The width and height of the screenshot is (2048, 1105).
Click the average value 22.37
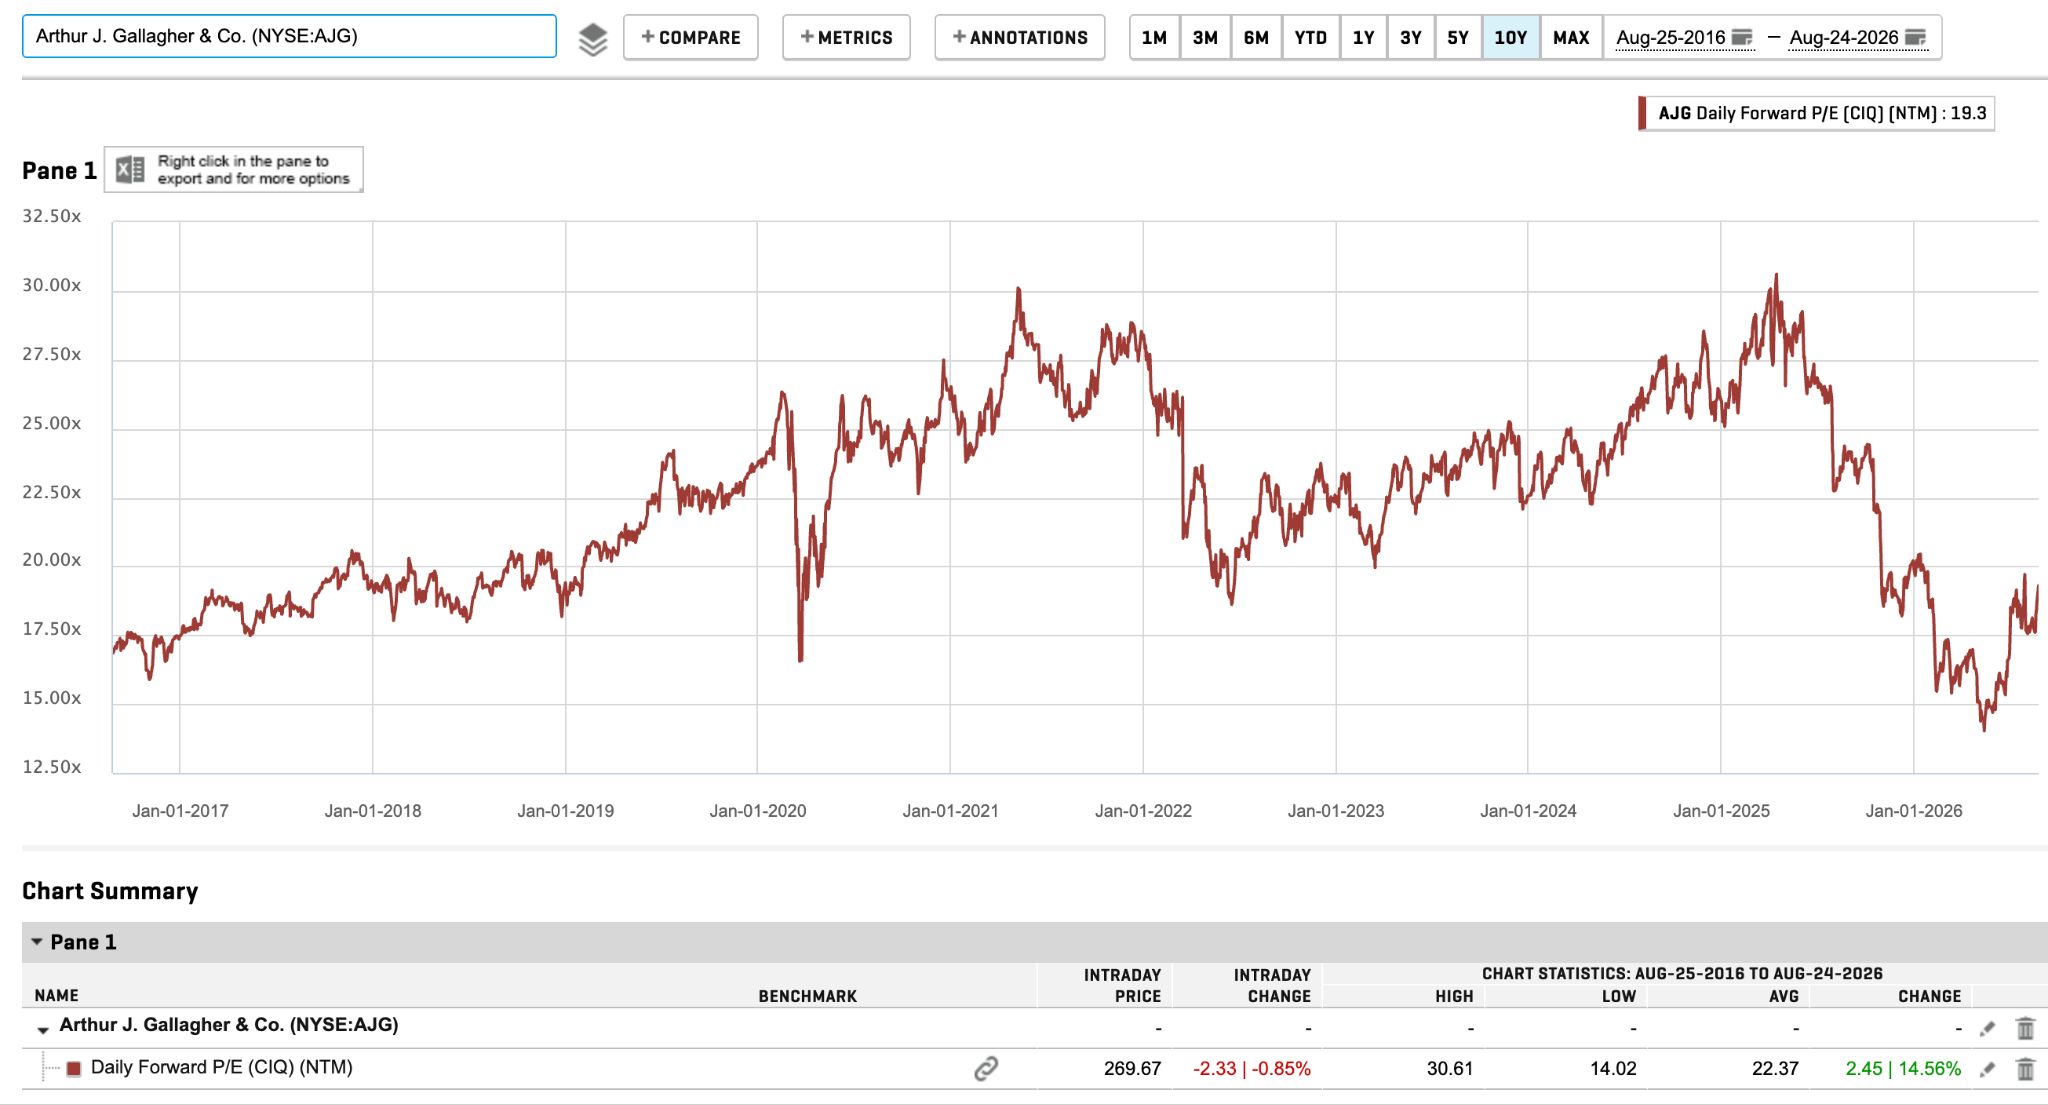pyautogui.click(x=1775, y=1069)
